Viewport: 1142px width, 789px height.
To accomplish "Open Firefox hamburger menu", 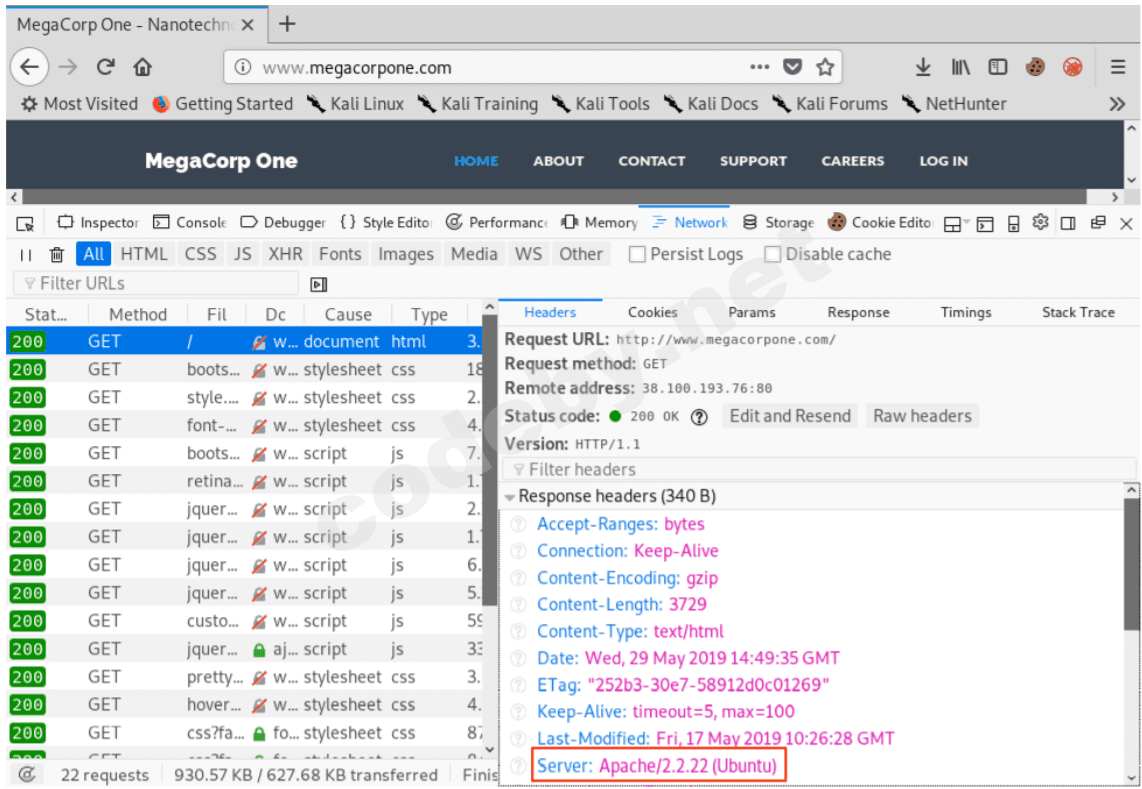I will tap(1118, 67).
